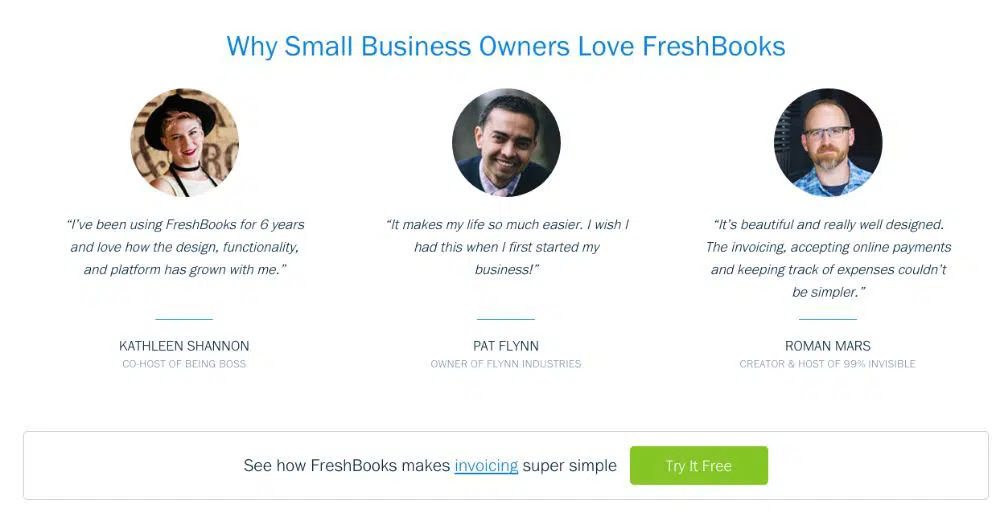
Task: Click Kathleen Shannon's round profile photo
Action: [x=185, y=142]
